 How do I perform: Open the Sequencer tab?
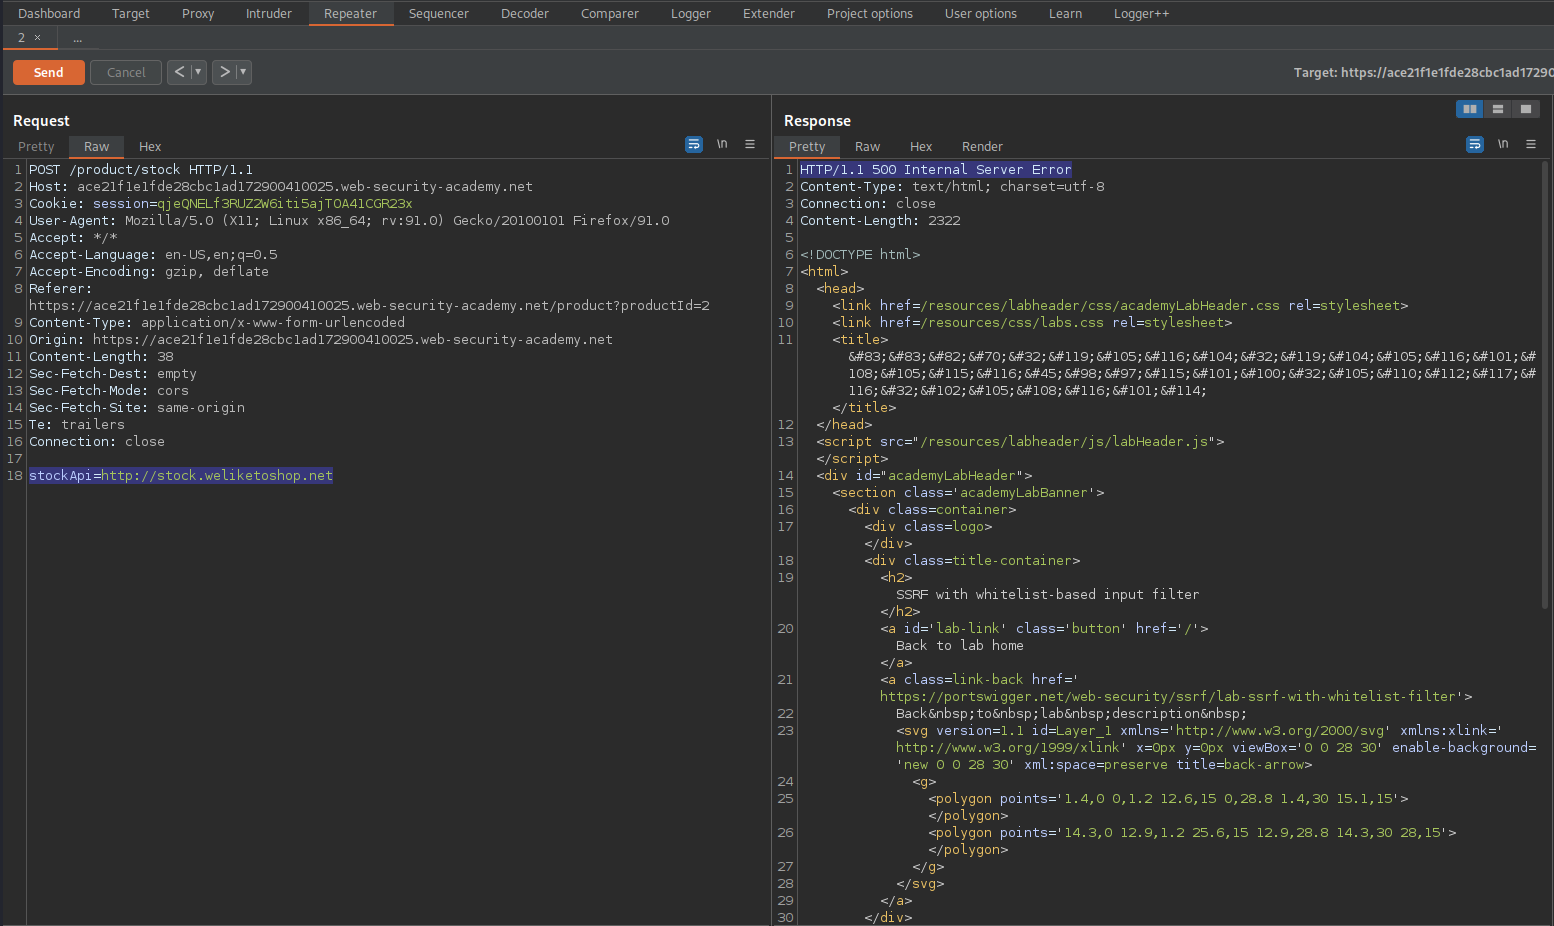coord(439,13)
